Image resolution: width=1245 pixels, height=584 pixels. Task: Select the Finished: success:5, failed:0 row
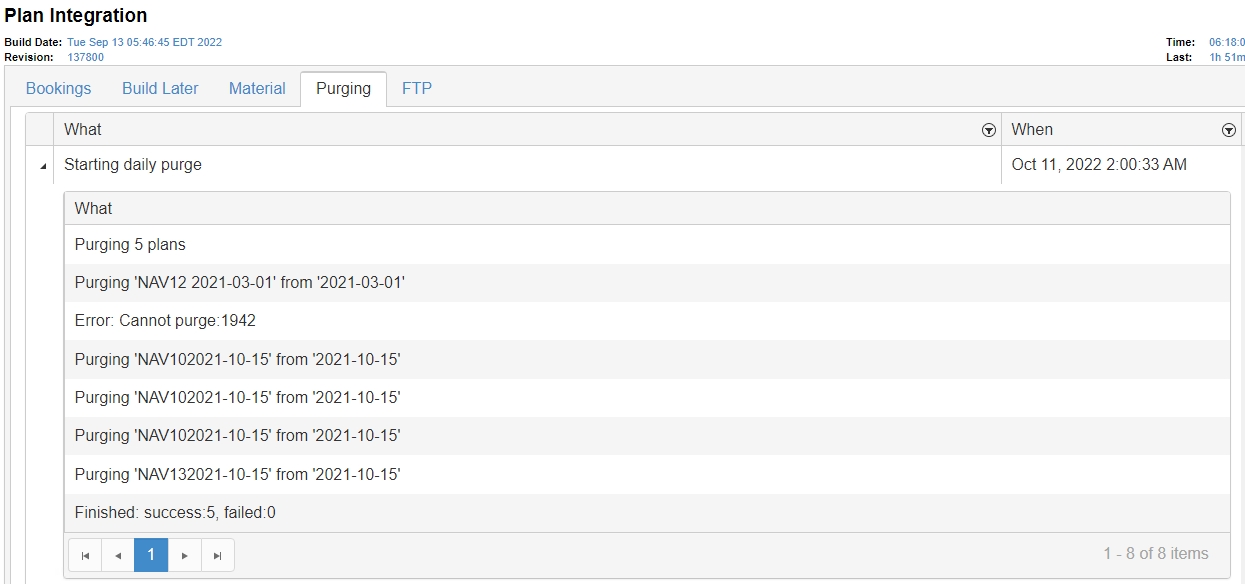click(175, 513)
